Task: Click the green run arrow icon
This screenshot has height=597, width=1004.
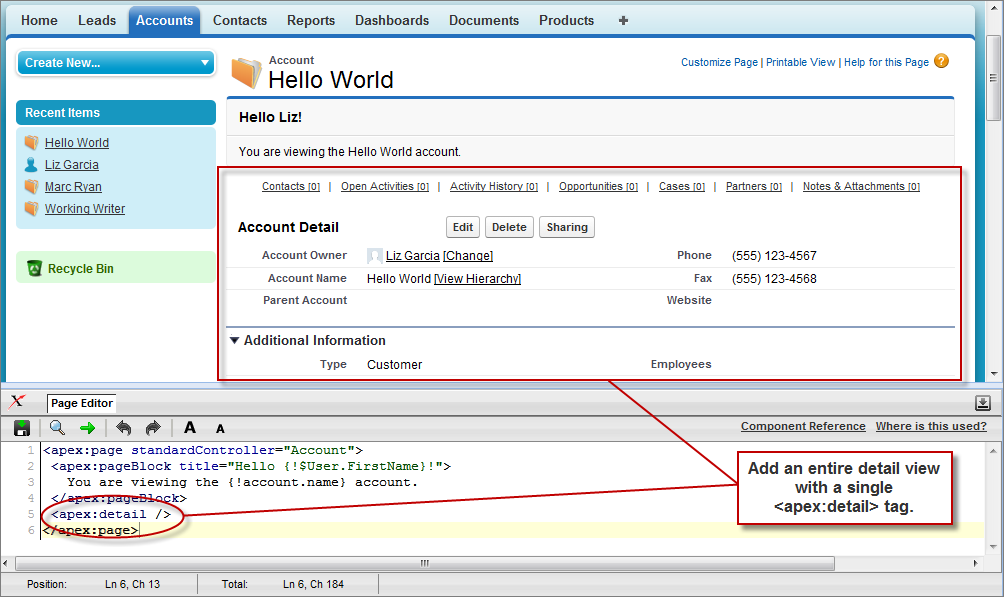Action: [x=89, y=428]
